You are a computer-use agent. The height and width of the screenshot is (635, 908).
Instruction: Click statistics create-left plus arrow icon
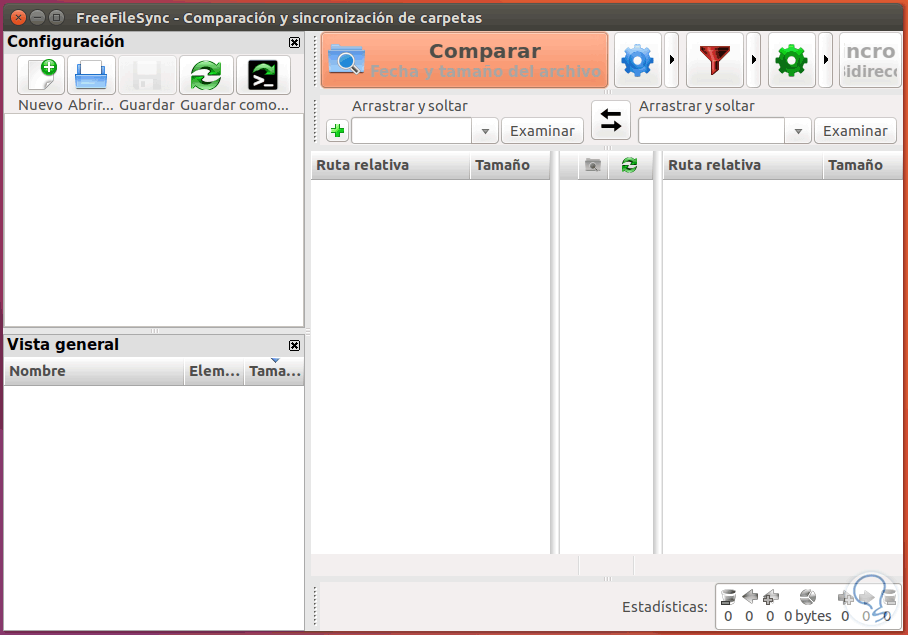point(771,597)
